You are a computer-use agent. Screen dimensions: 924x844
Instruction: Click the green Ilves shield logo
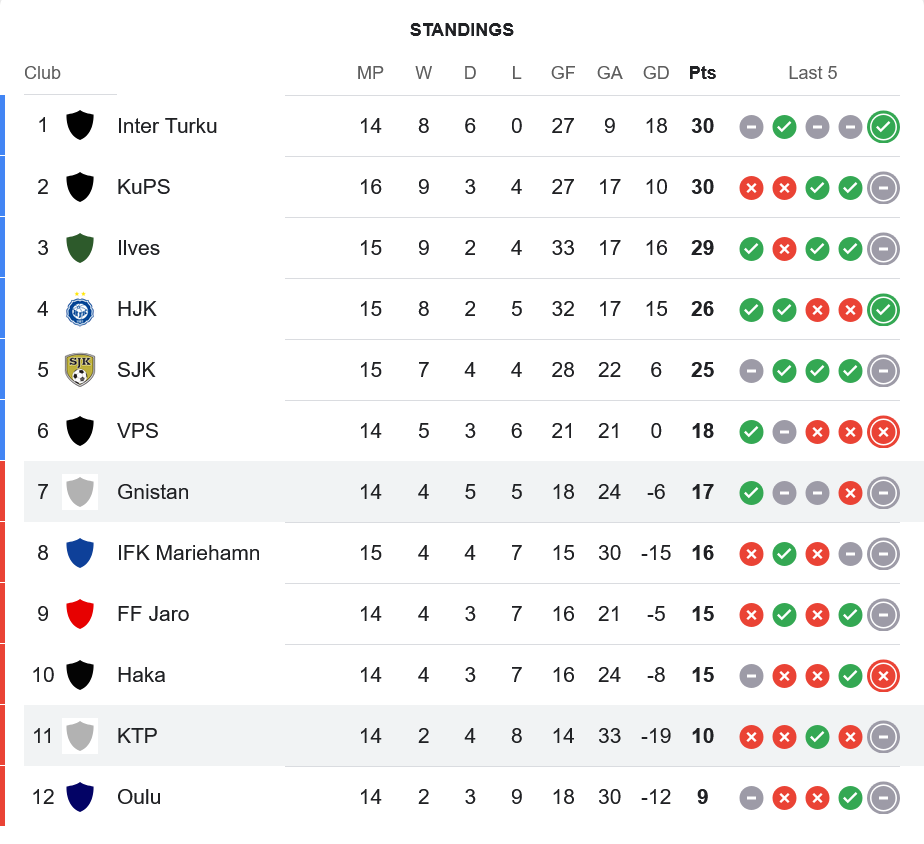click(x=80, y=248)
